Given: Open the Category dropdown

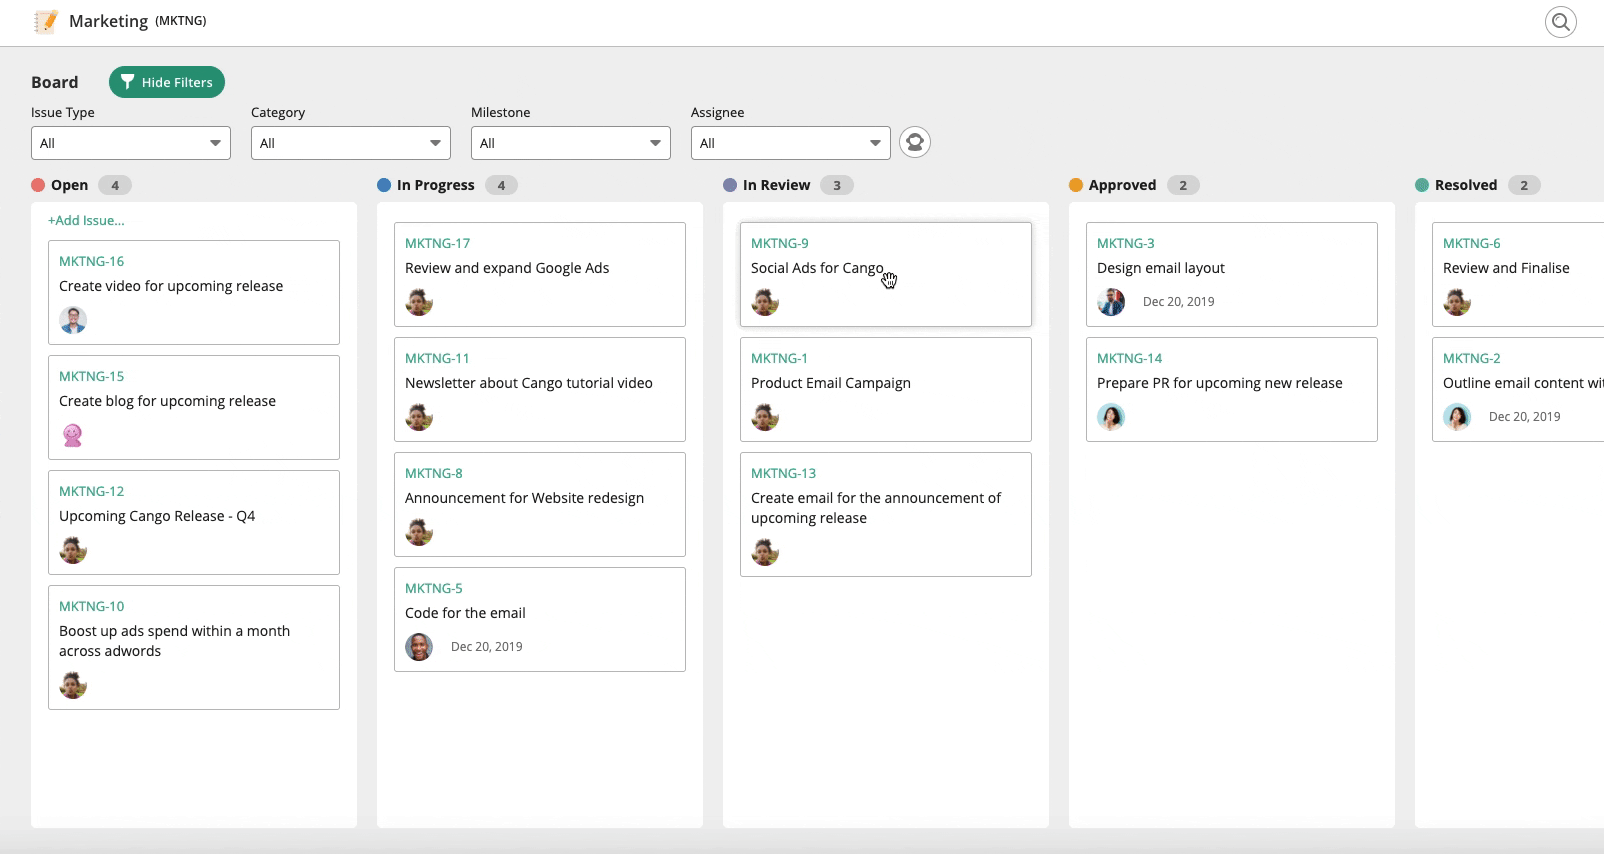Looking at the screenshot, I should point(351,143).
